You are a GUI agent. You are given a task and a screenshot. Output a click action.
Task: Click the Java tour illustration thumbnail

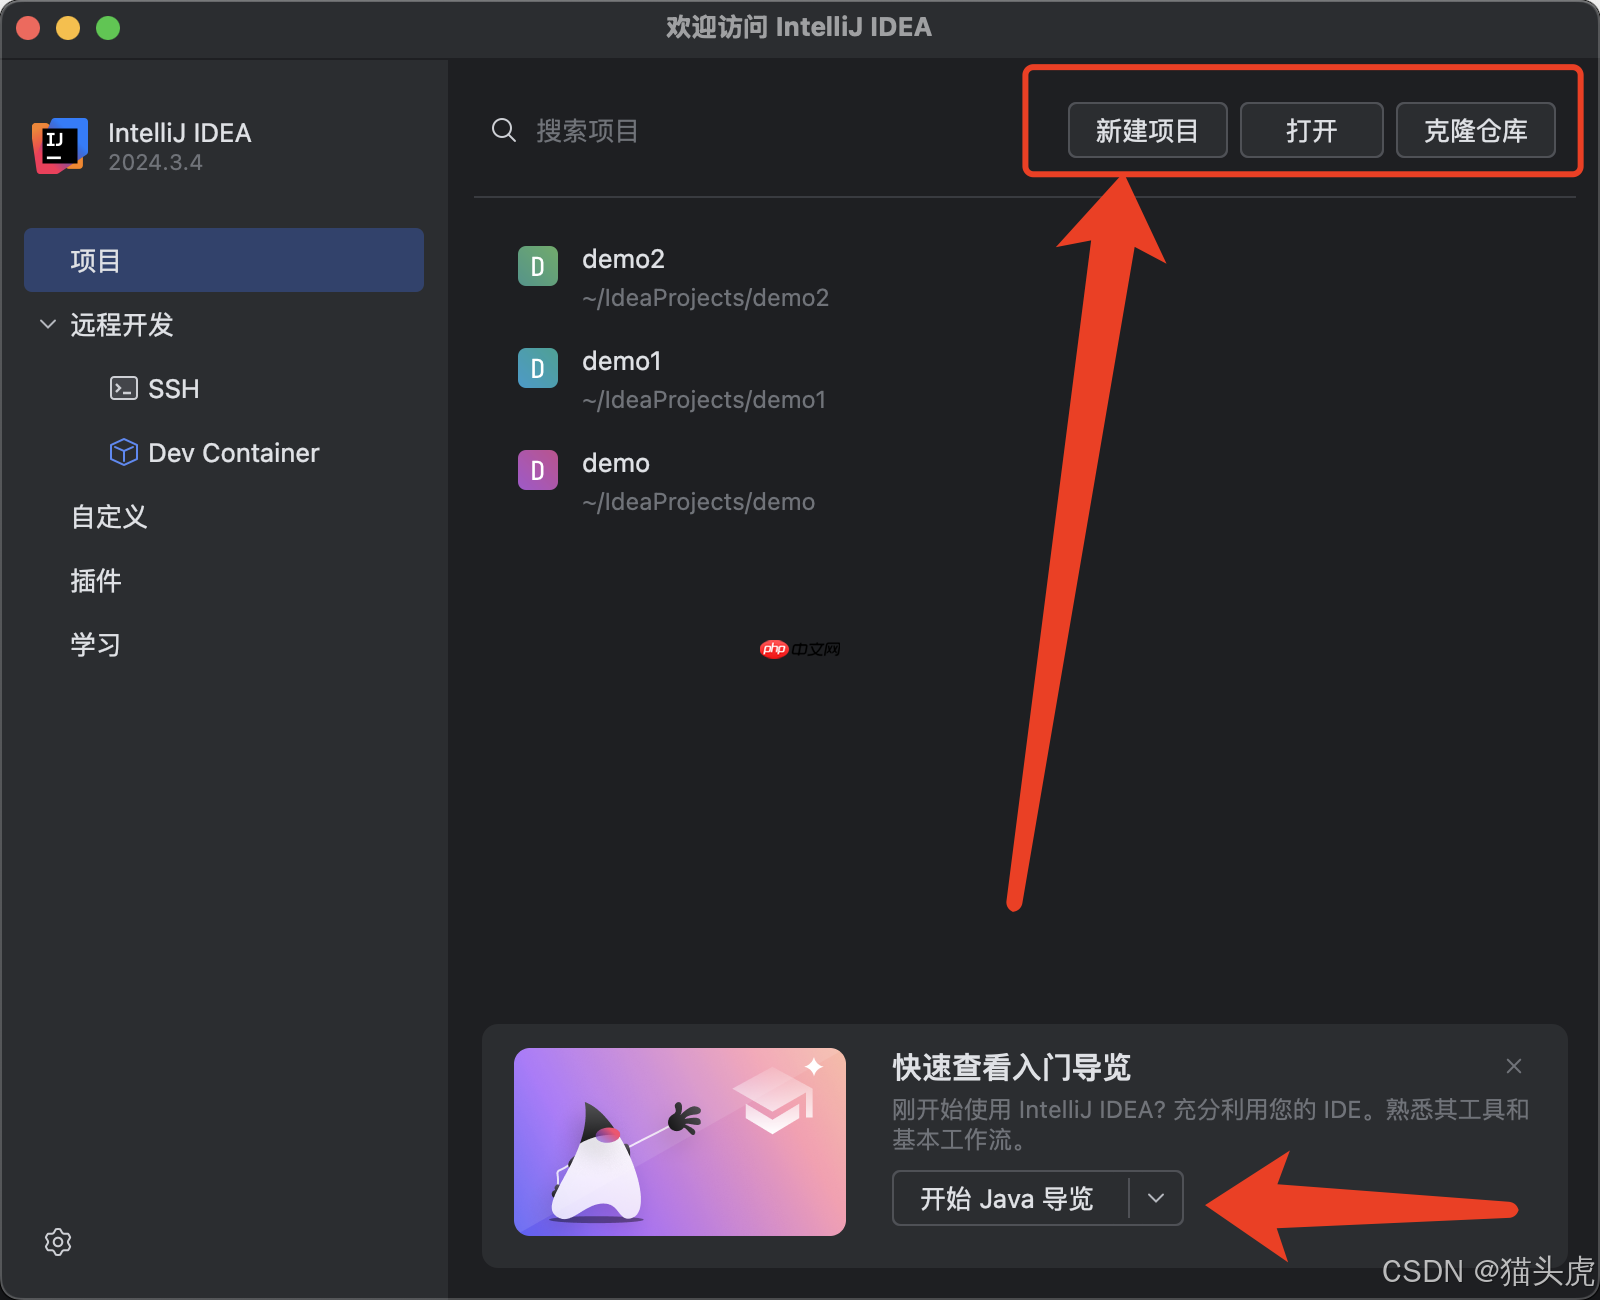pos(680,1142)
